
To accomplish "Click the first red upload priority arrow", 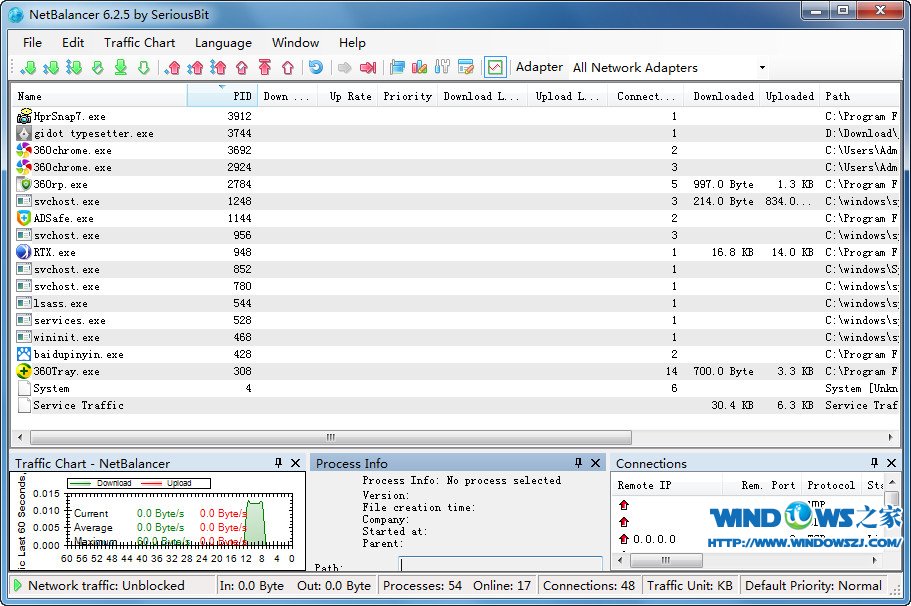I will tap(173, 68).
